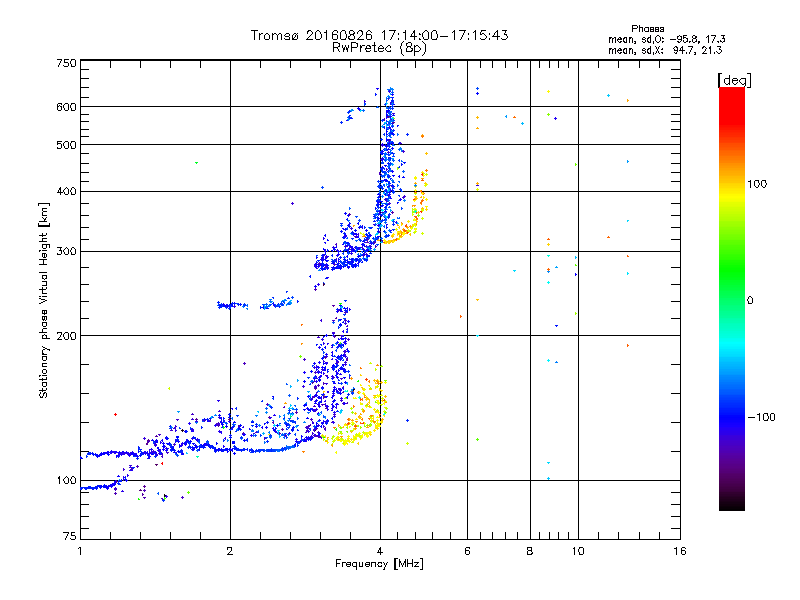Click the colorbar tick label '-100'
The height and width of the screenshot is (600, 800).
761,417
